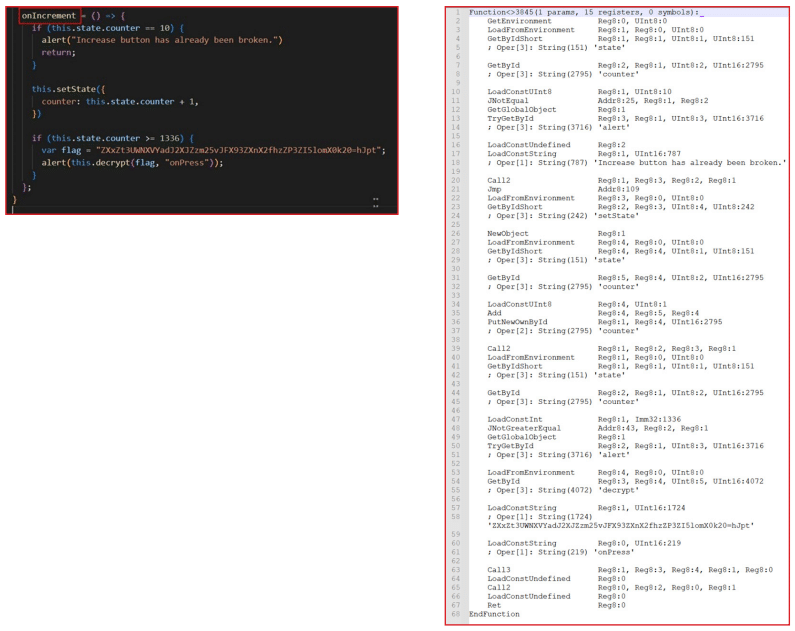Viewport: 795px width, 631px height.
Task: Click the 'if (this.state.counter >= 1336) {' line
Action: pyautogui.click(x=113, y=138)
